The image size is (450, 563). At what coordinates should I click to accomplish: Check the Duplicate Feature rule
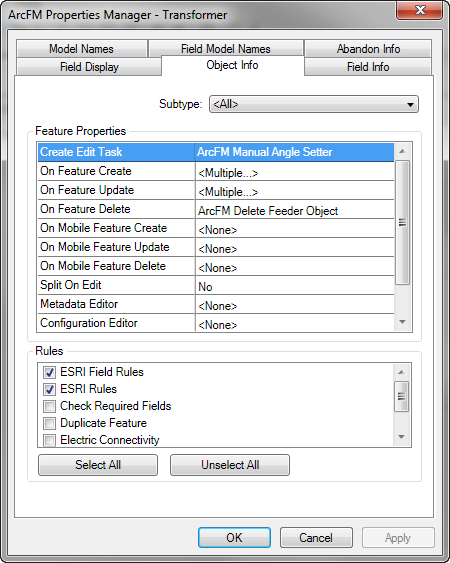[x=49, y=423]
